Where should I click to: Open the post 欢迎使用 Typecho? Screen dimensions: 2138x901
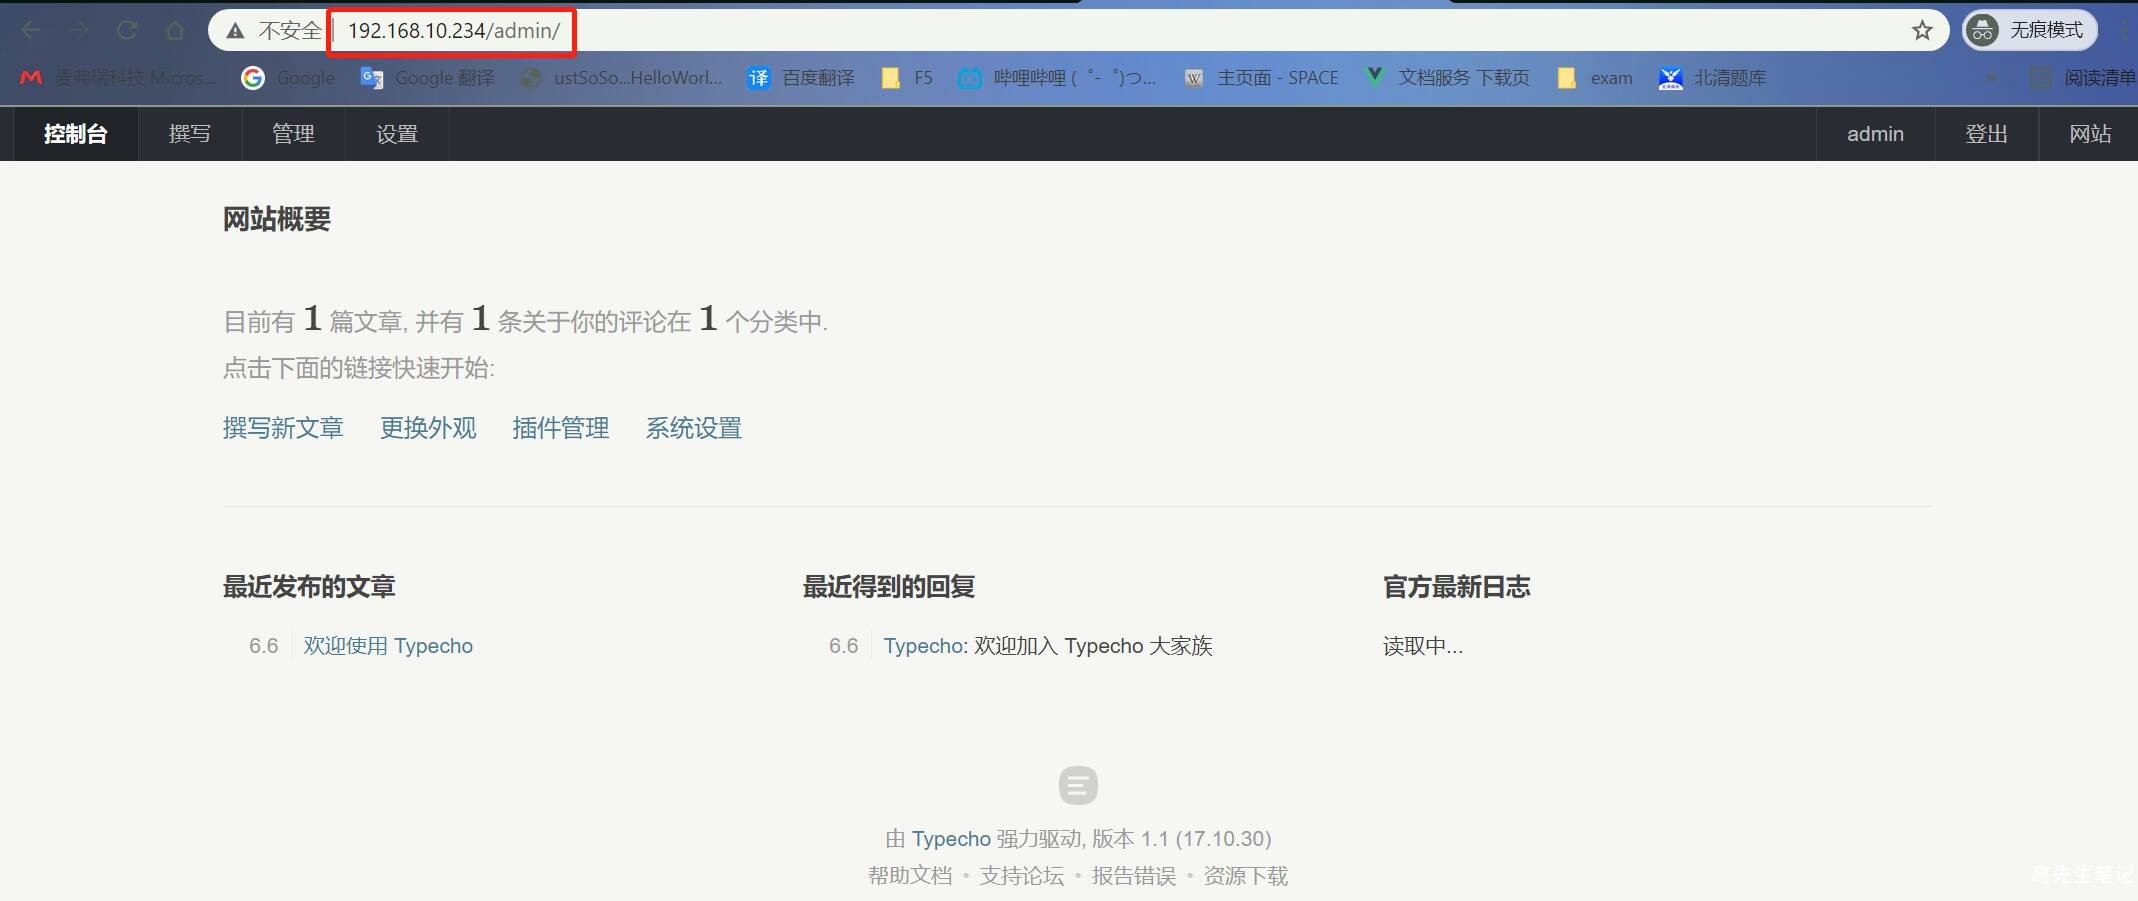pos(388,646)
